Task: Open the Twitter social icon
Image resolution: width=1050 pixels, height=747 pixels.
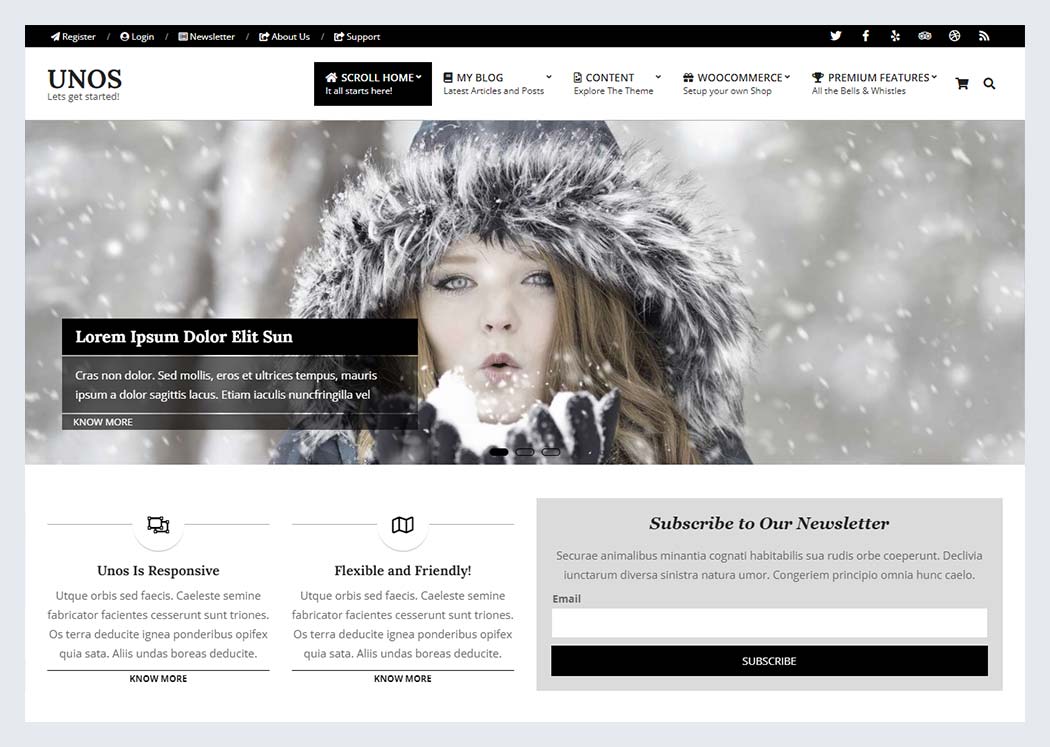Action: point(836,36)
